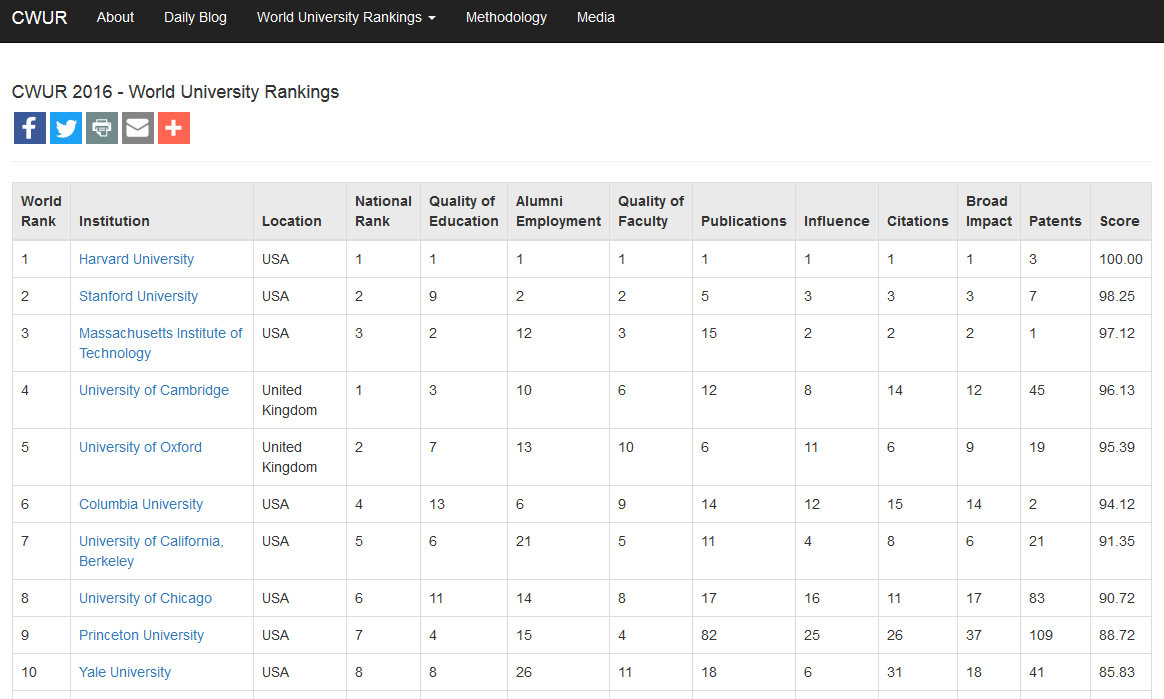Click United Kingdom location in Cambridge row
The image size is (1164, 699).
290,400
